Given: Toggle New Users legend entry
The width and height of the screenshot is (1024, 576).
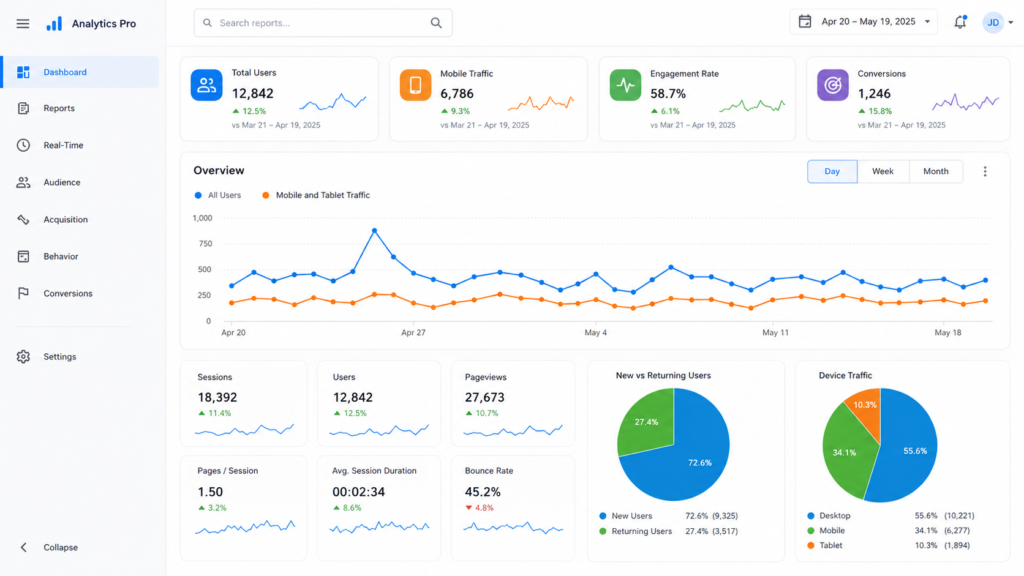Looking at the screenshot, I should click(626, 516).
